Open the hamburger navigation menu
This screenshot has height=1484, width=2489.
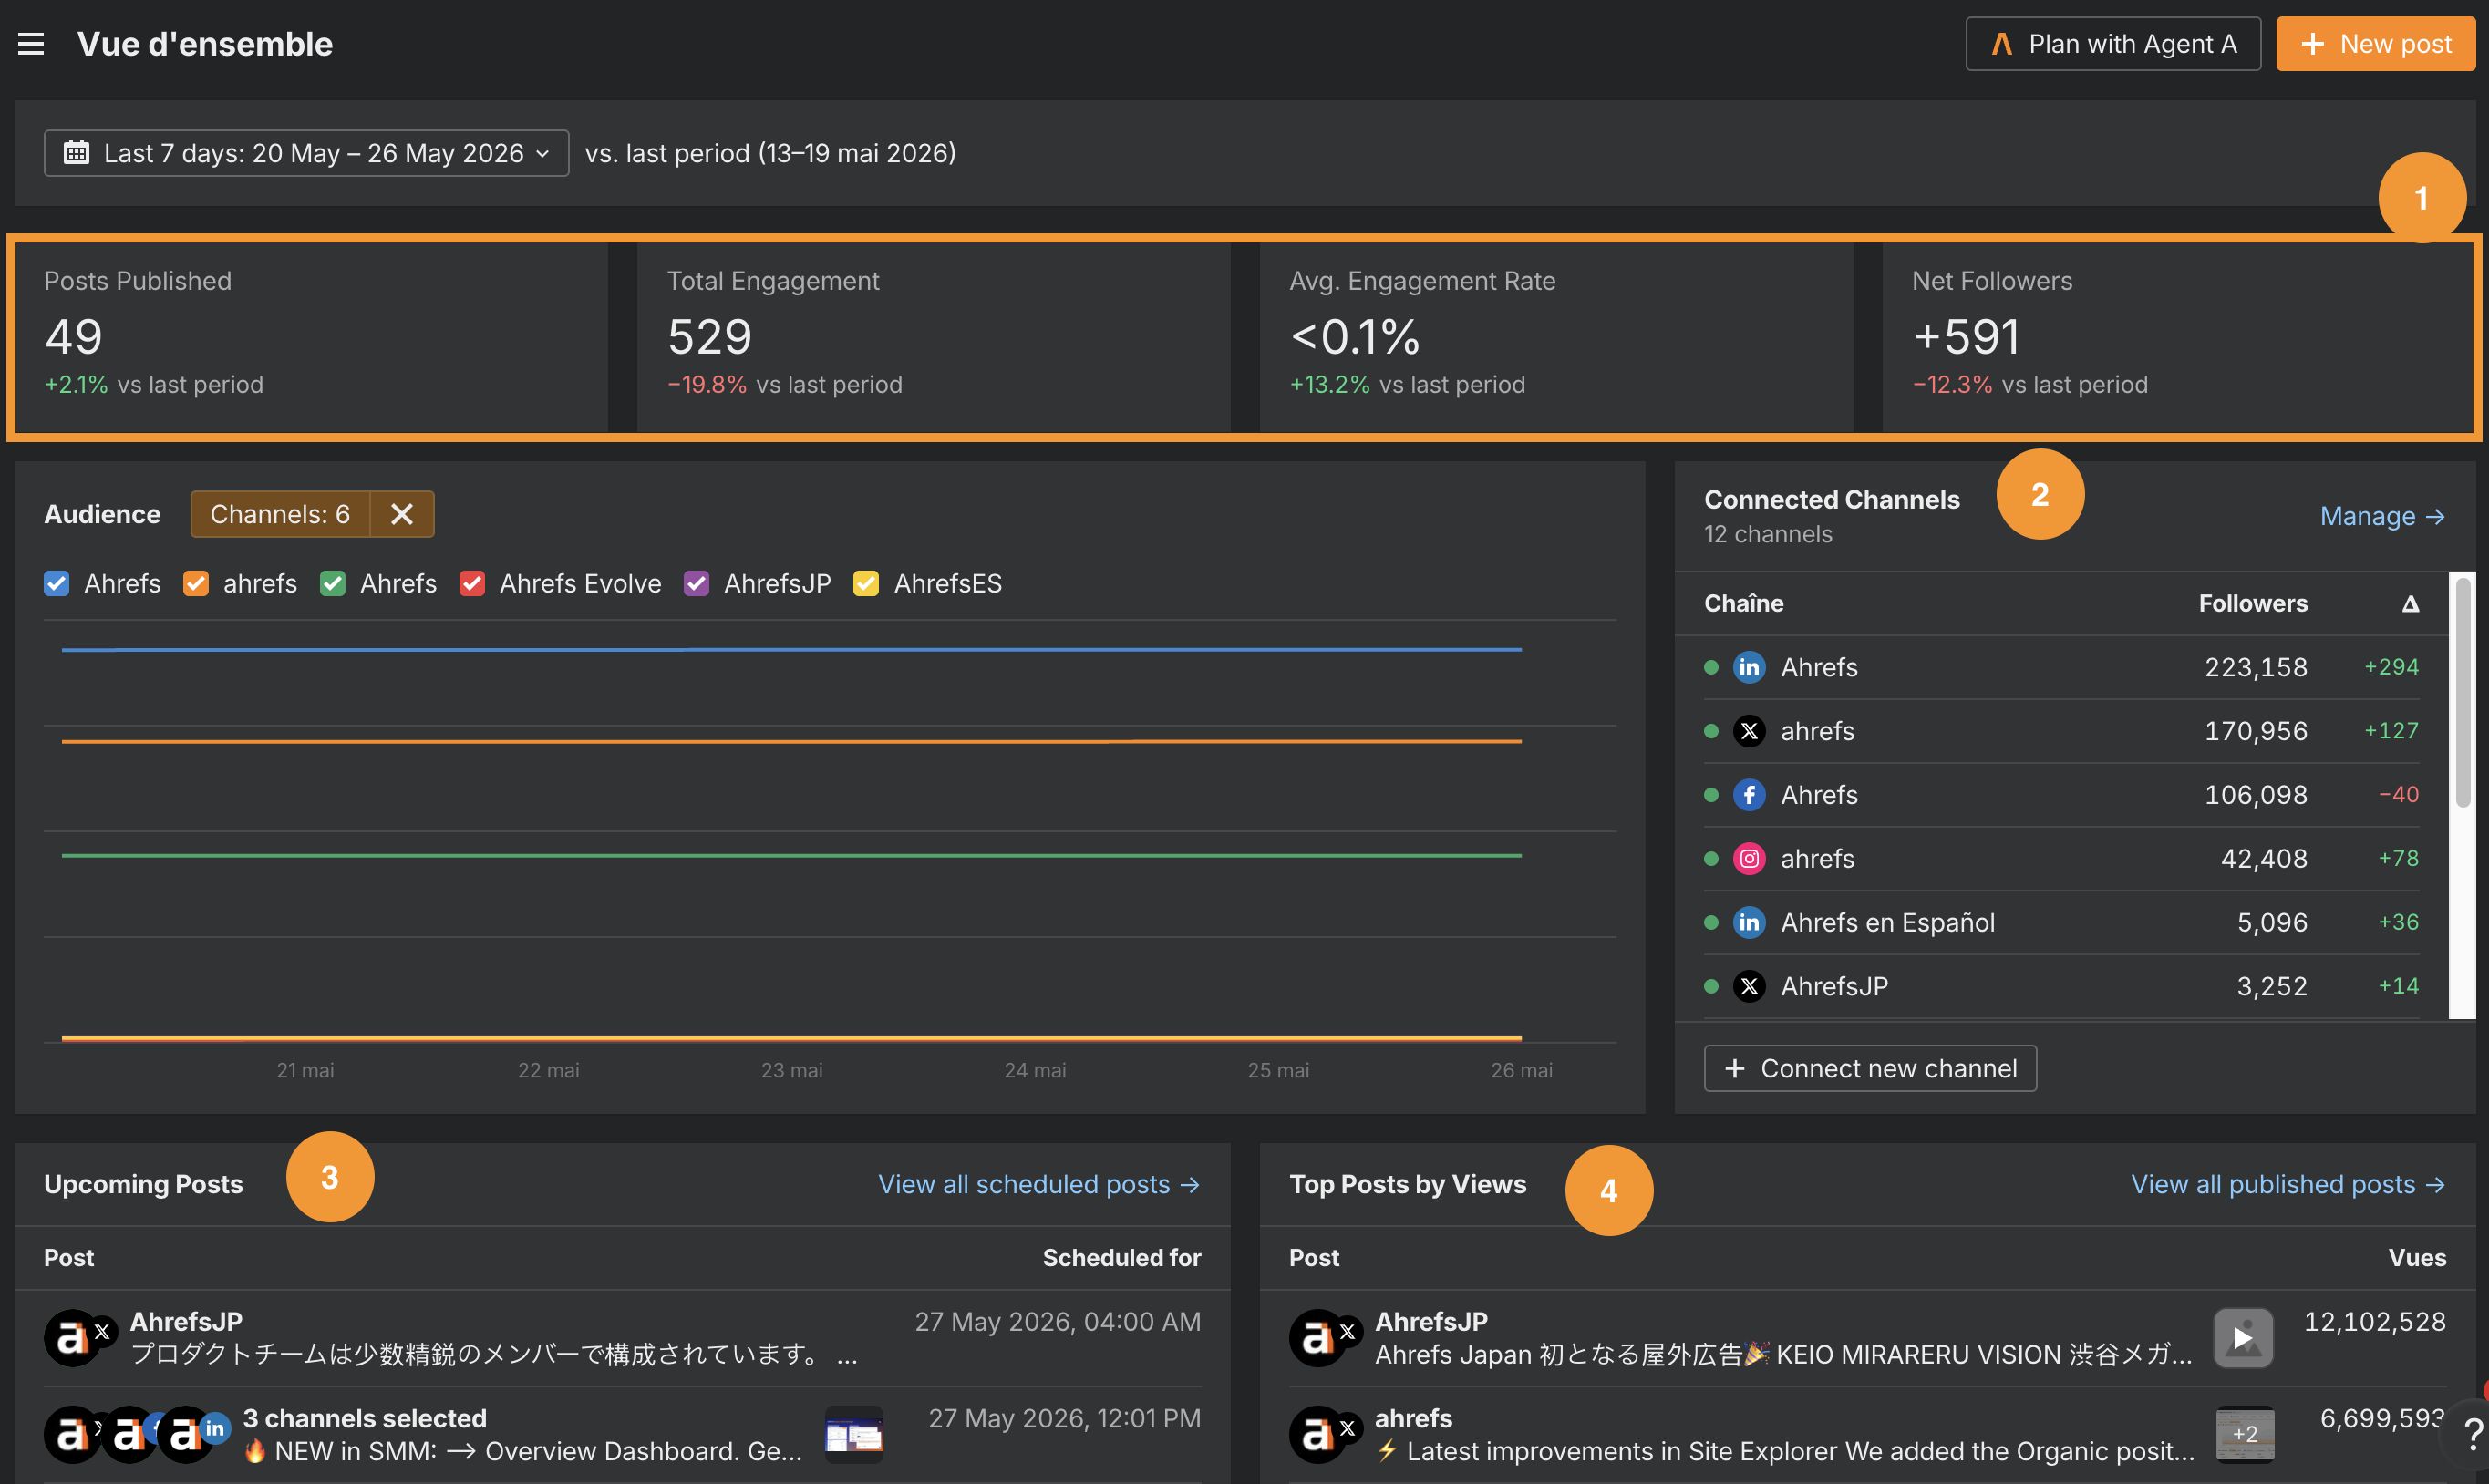point(31,44)
